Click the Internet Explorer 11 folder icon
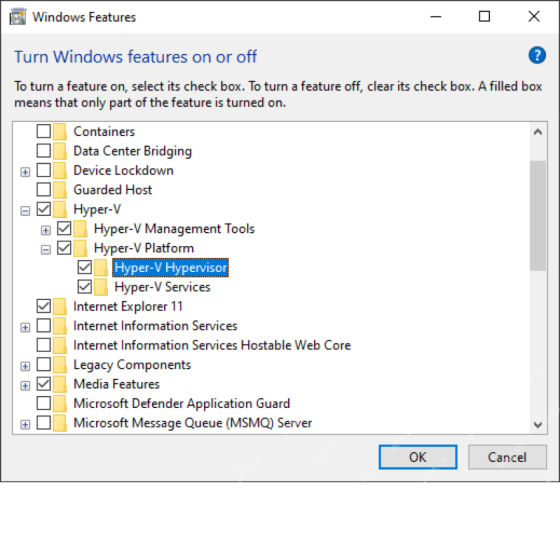The image size is (560, 560). point(60,306)
